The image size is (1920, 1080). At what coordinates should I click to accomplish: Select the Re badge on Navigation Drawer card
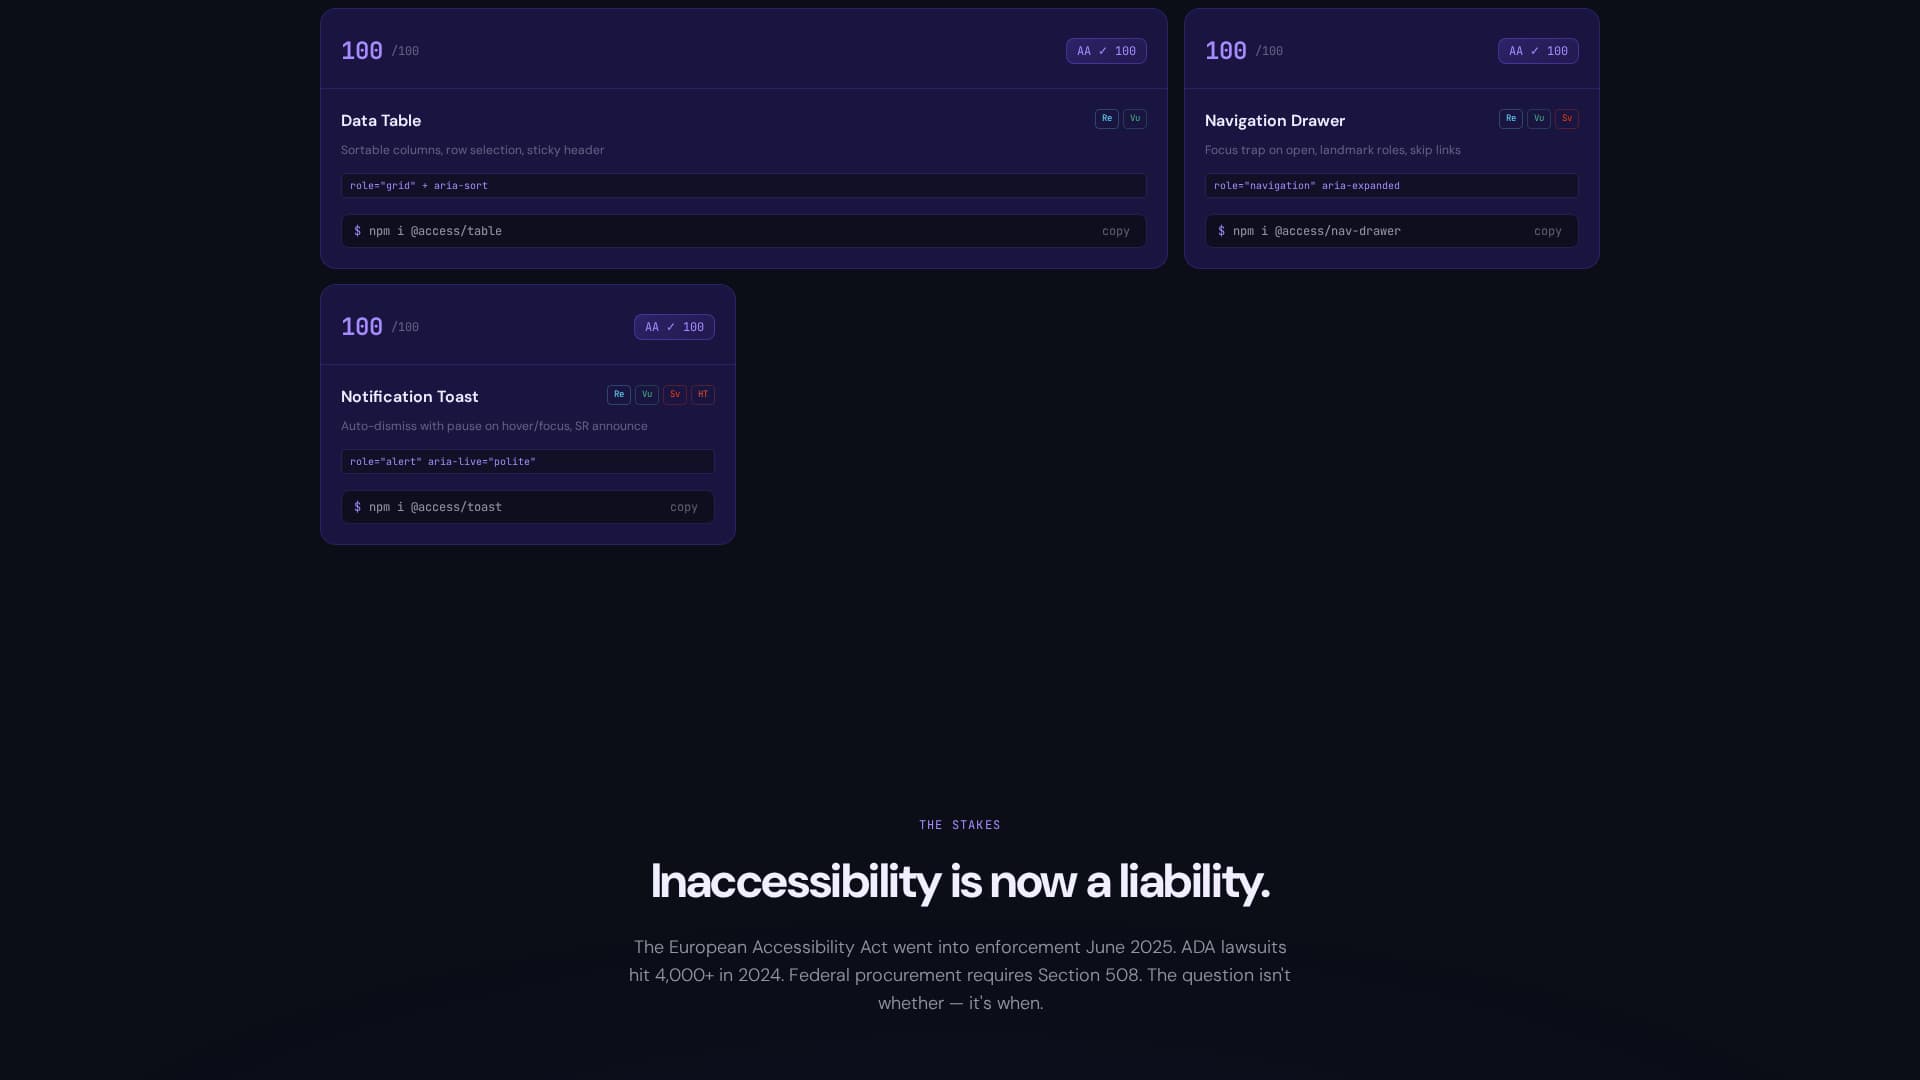pos(1510,119)
